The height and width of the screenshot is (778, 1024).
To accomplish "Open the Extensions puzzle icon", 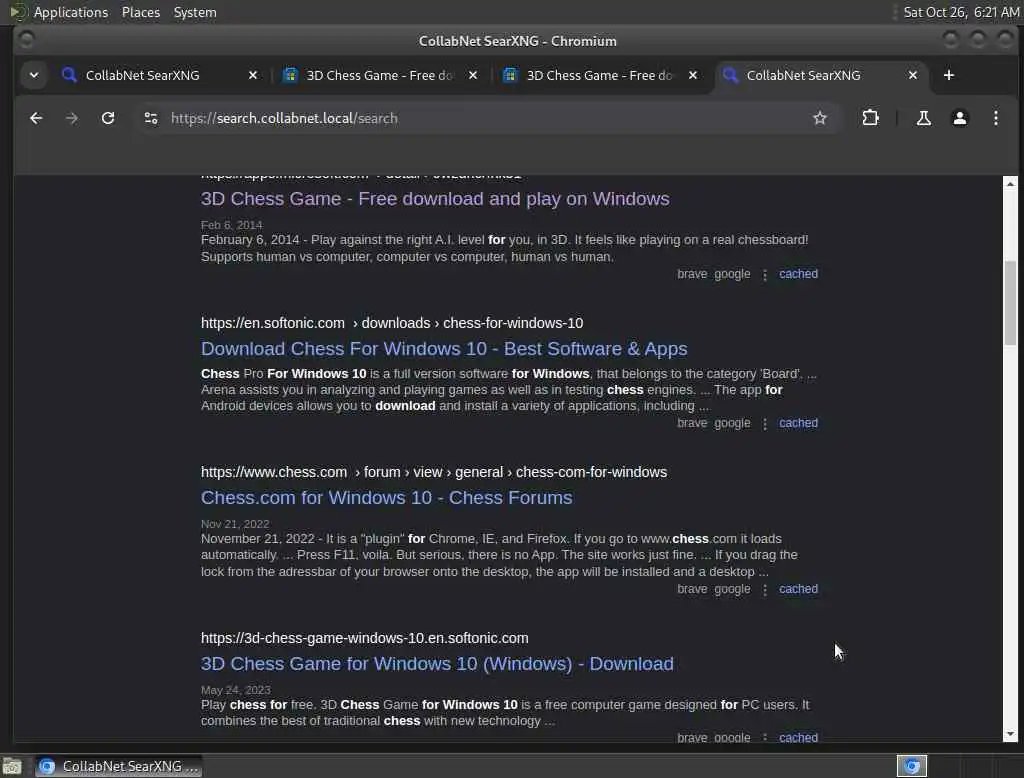I will point(870,118).
